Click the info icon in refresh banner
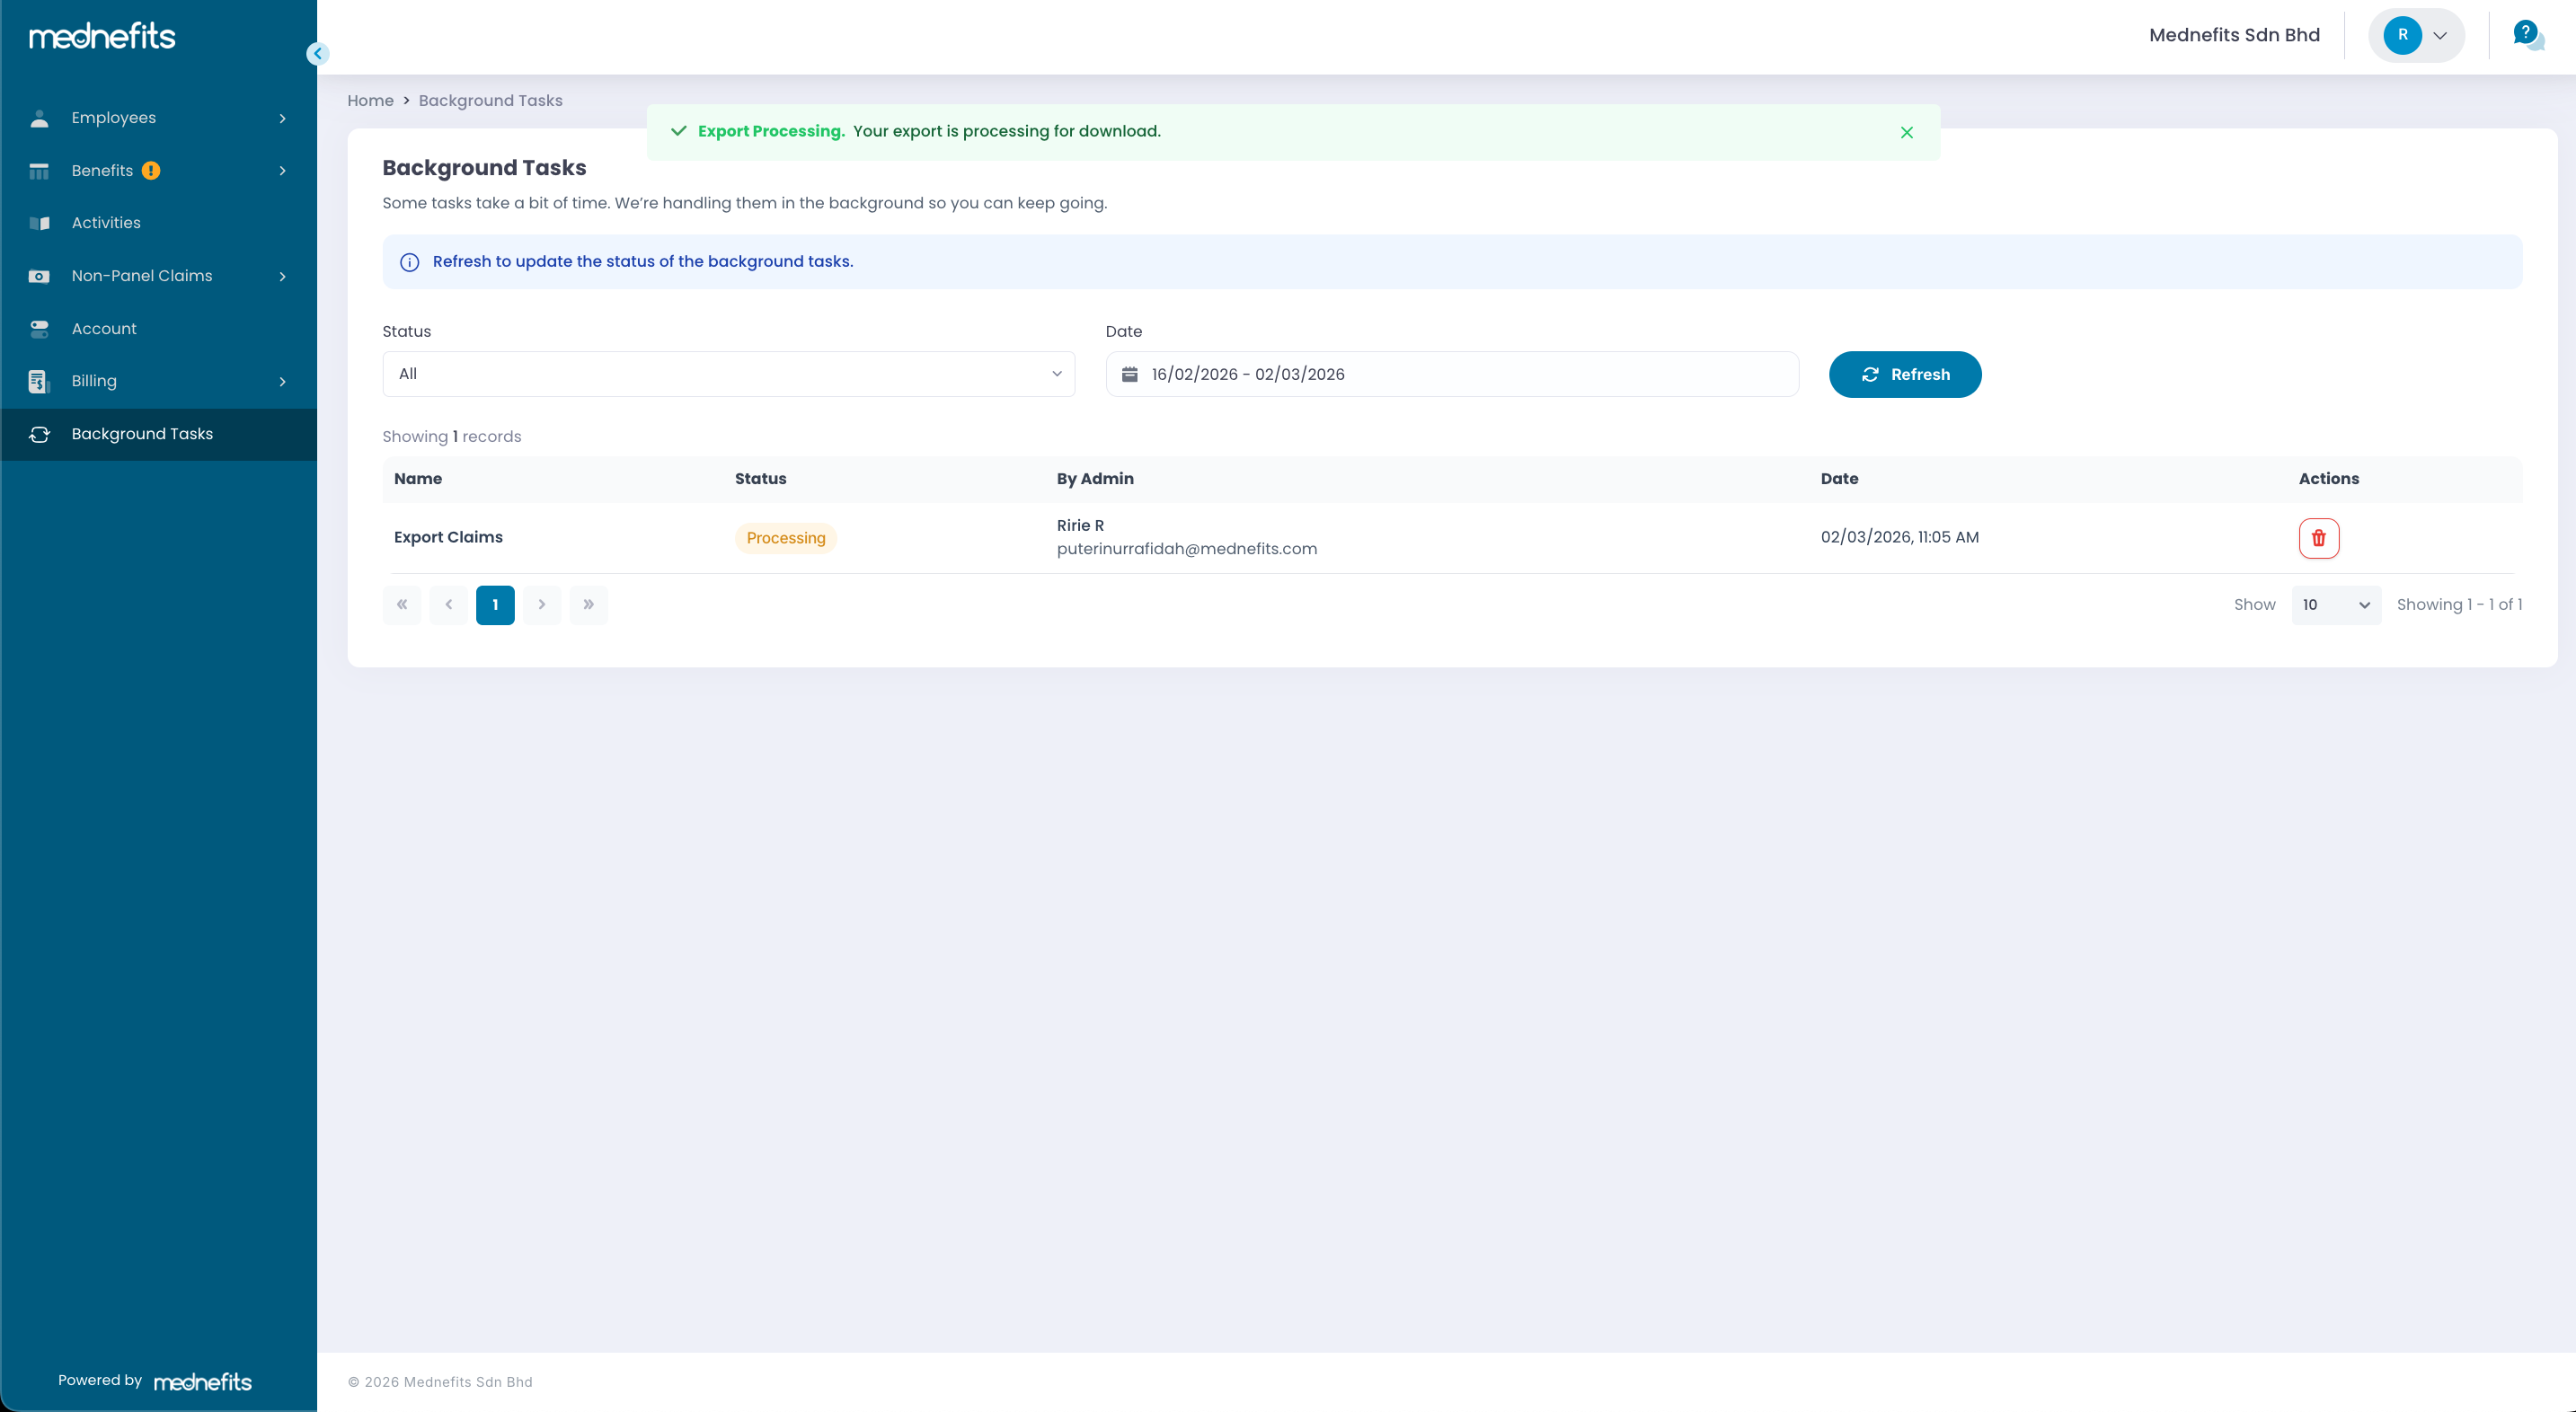The height and width of the screenshot is (1412, 2576). point(409,262)
